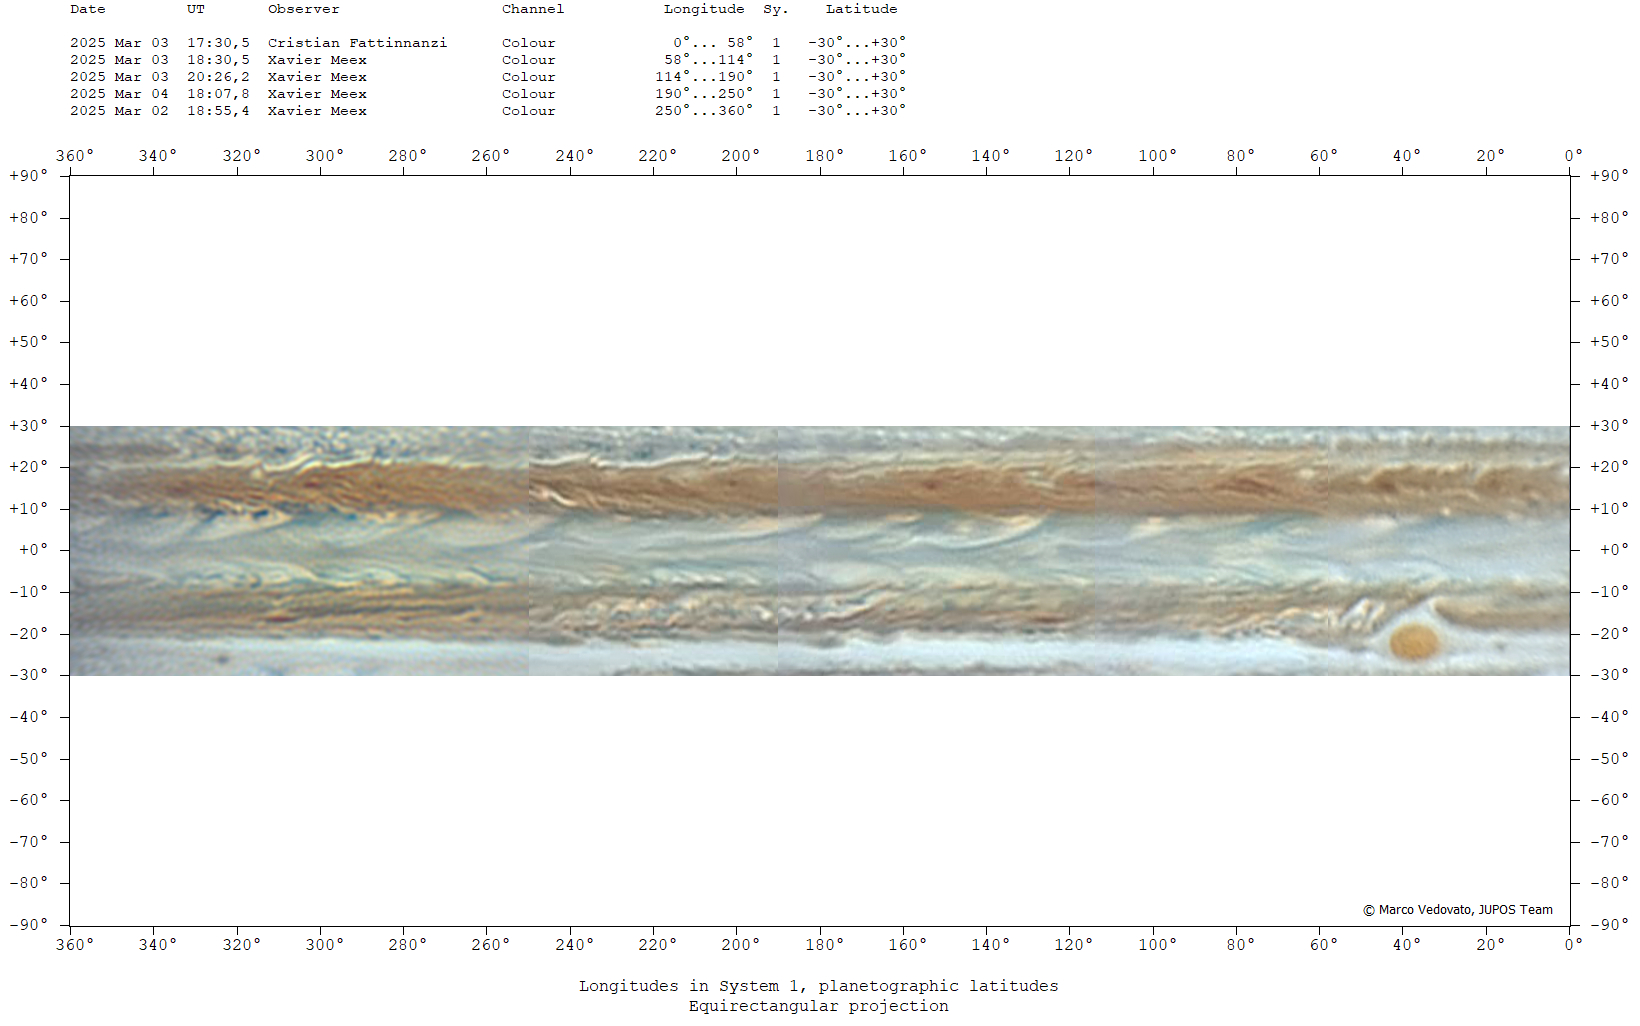Select the "Observer" column header
Screen dimensions: 1640x1026
[x=303, y=9]
